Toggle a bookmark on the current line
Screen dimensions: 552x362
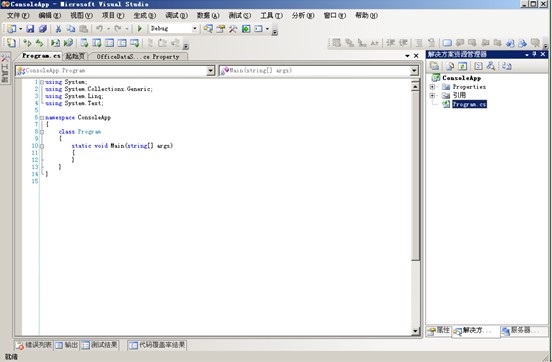447,43
